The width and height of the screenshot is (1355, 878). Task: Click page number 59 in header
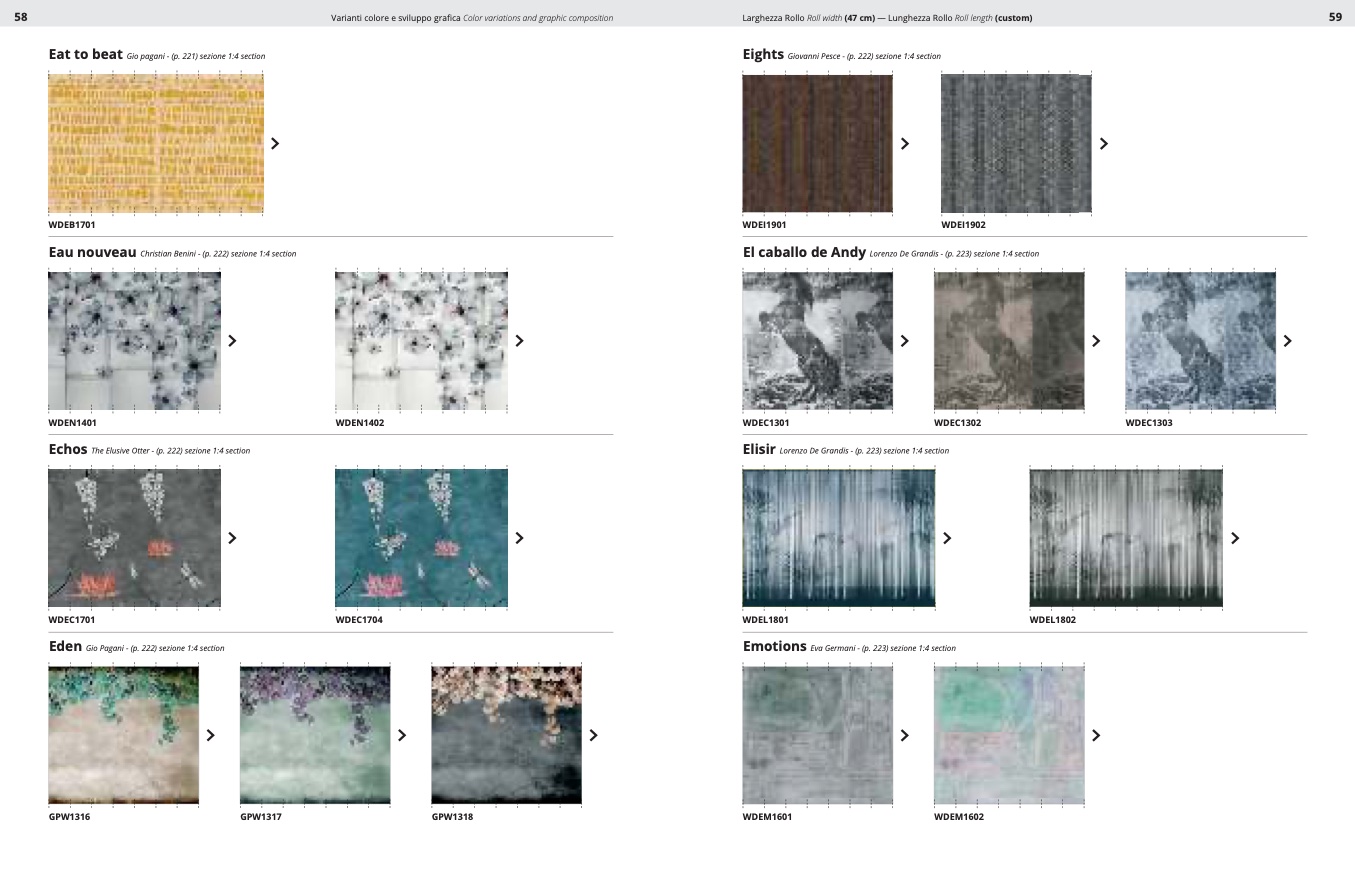[1335, 17]
